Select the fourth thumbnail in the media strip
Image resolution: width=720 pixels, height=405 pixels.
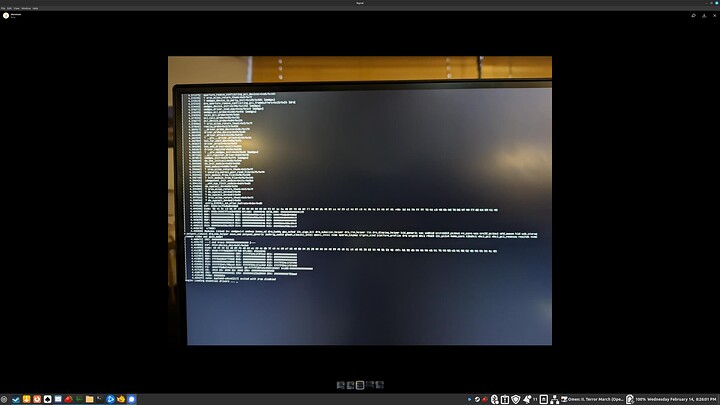point(370,385)
